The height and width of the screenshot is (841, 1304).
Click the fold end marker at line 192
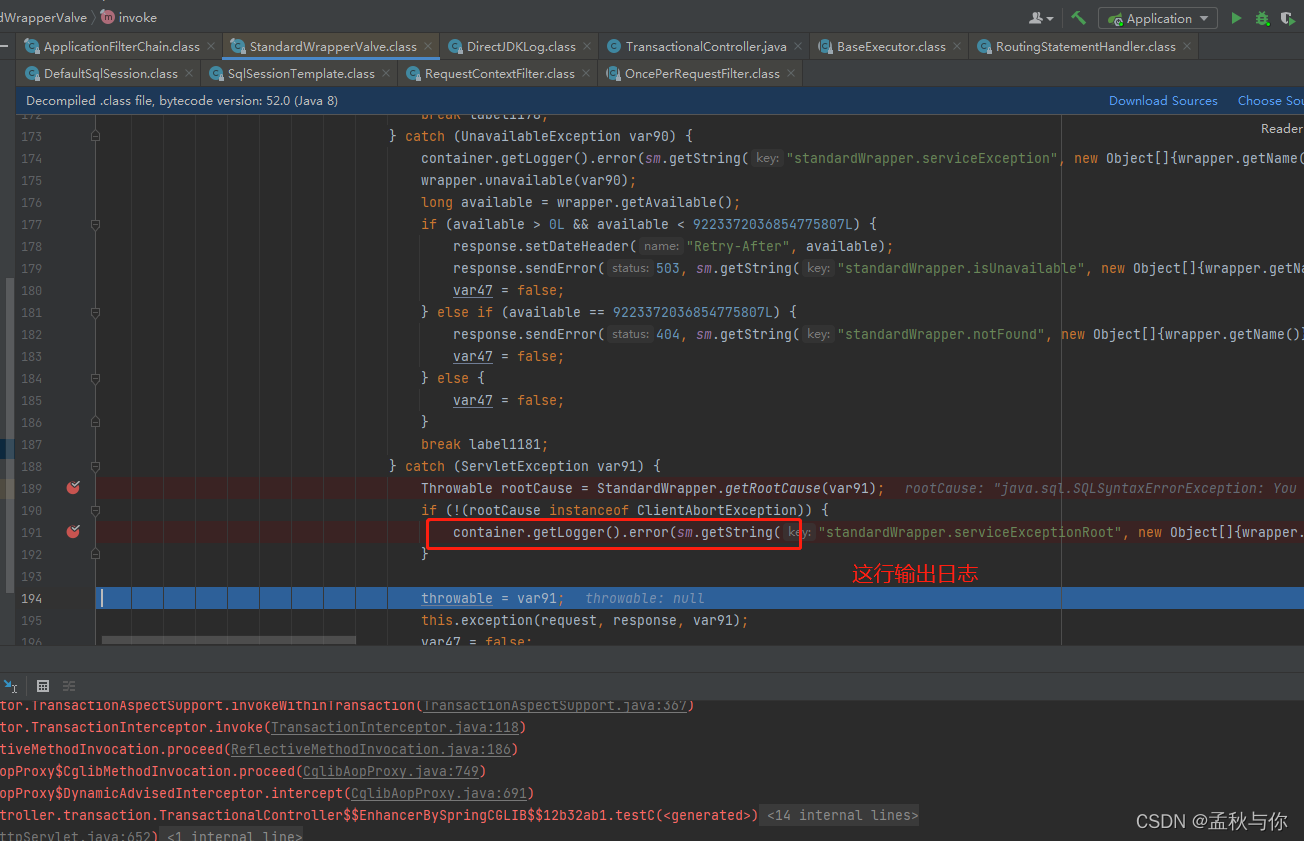click(x=95, y=554)
